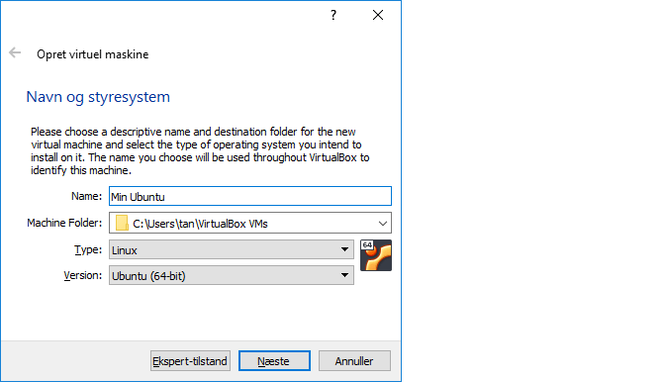Click the Navn og styresystem heading
The height and width of the screenshot is (382, 664).
point(98,97)
